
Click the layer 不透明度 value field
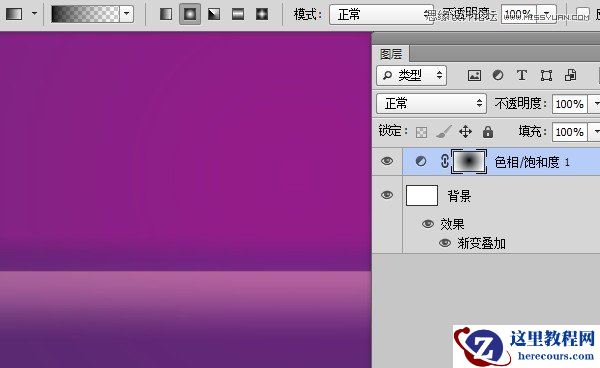570,104
